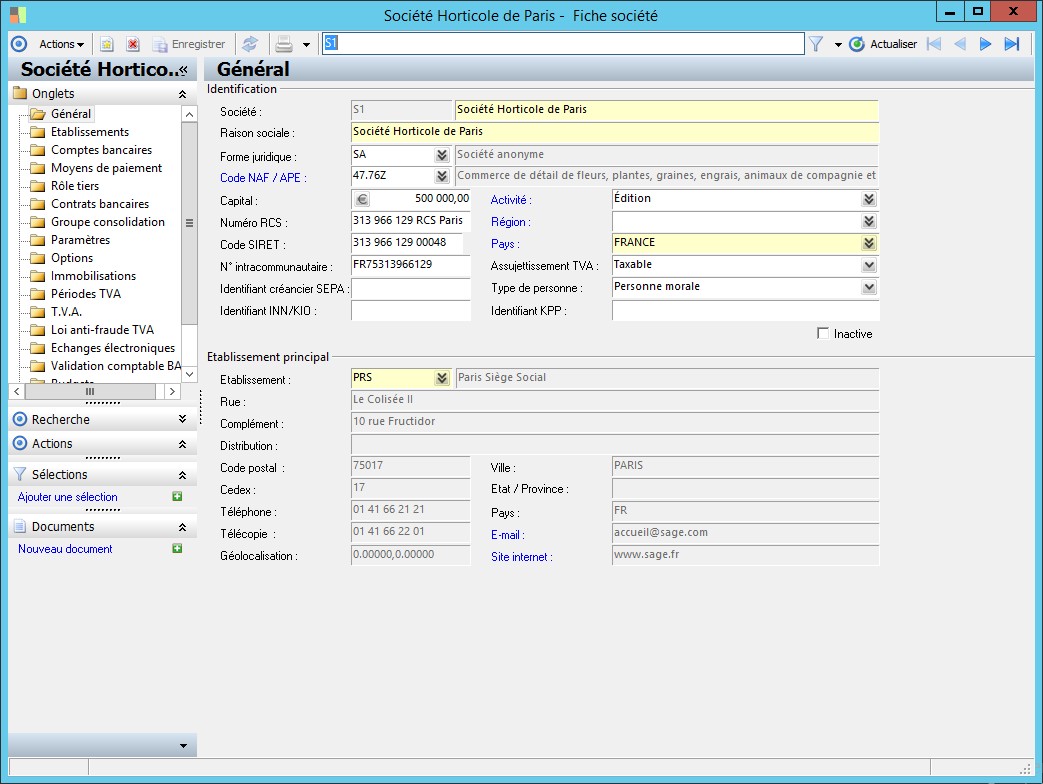Expand the Recherche panel
Viewport: 1043px width, 784px height.
pos(182,420)
